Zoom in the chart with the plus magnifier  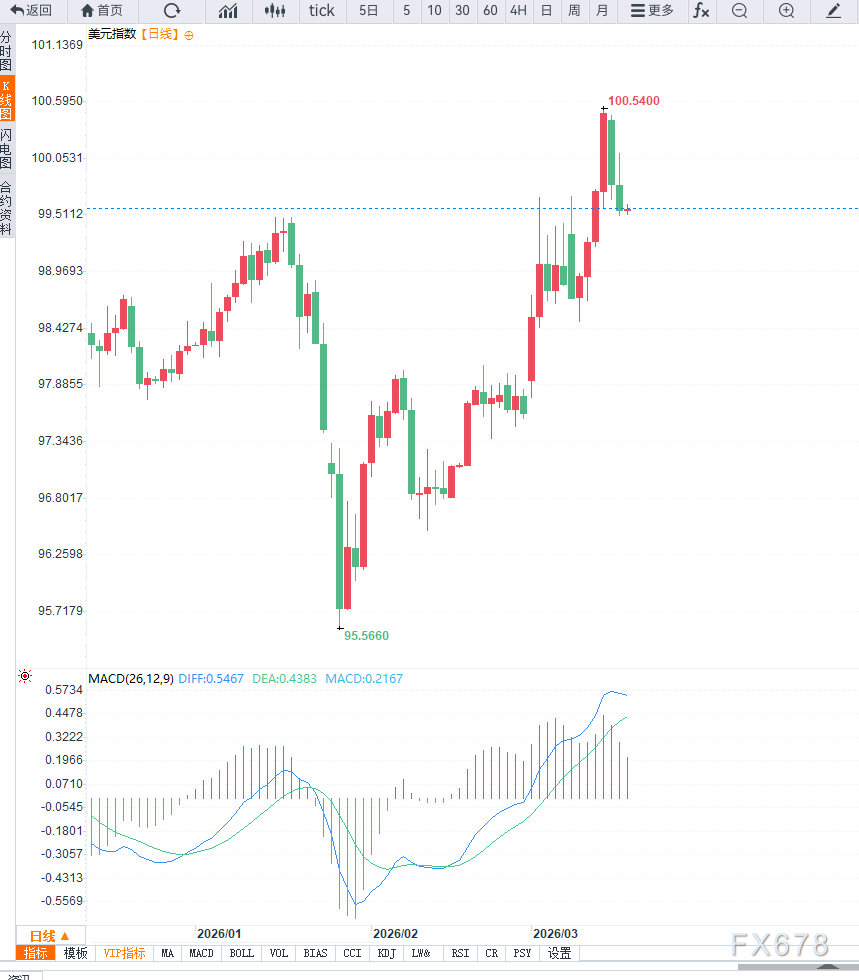point(786,11)
